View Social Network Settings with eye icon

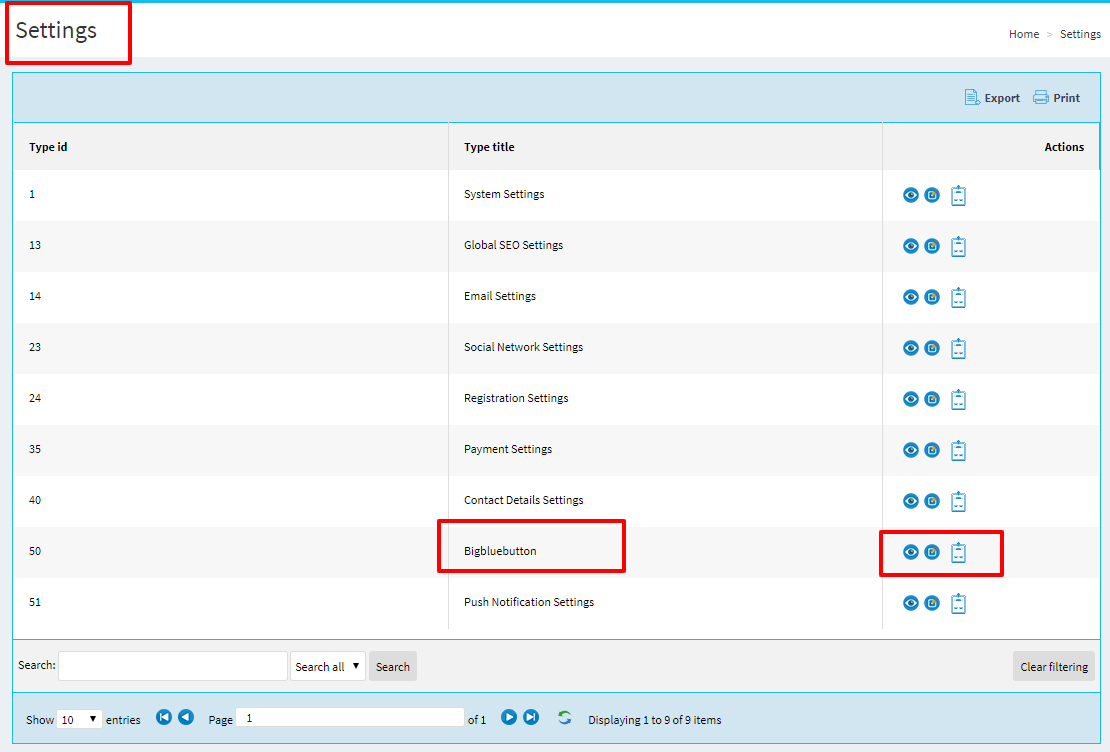910,348
